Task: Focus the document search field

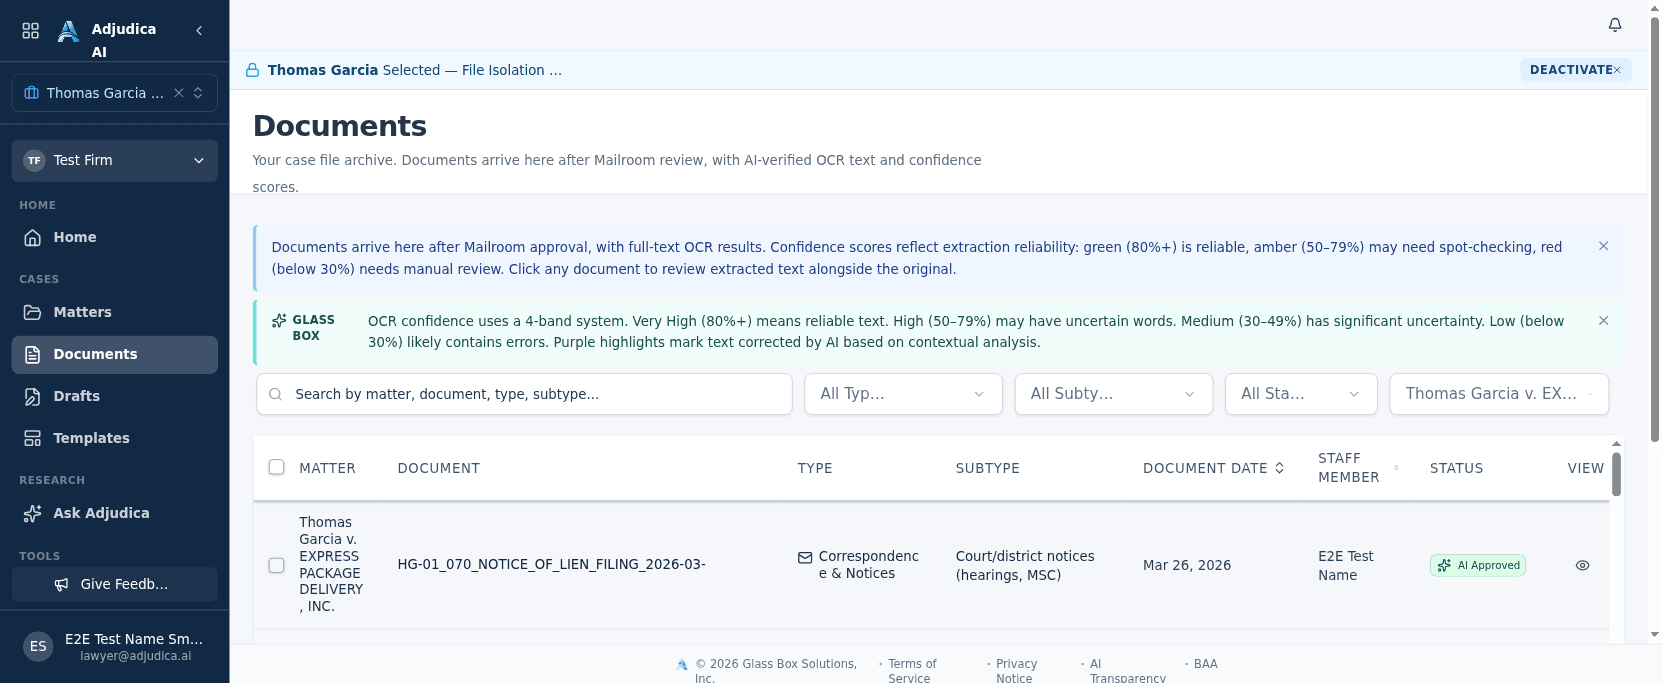Action: coord(524,394)
